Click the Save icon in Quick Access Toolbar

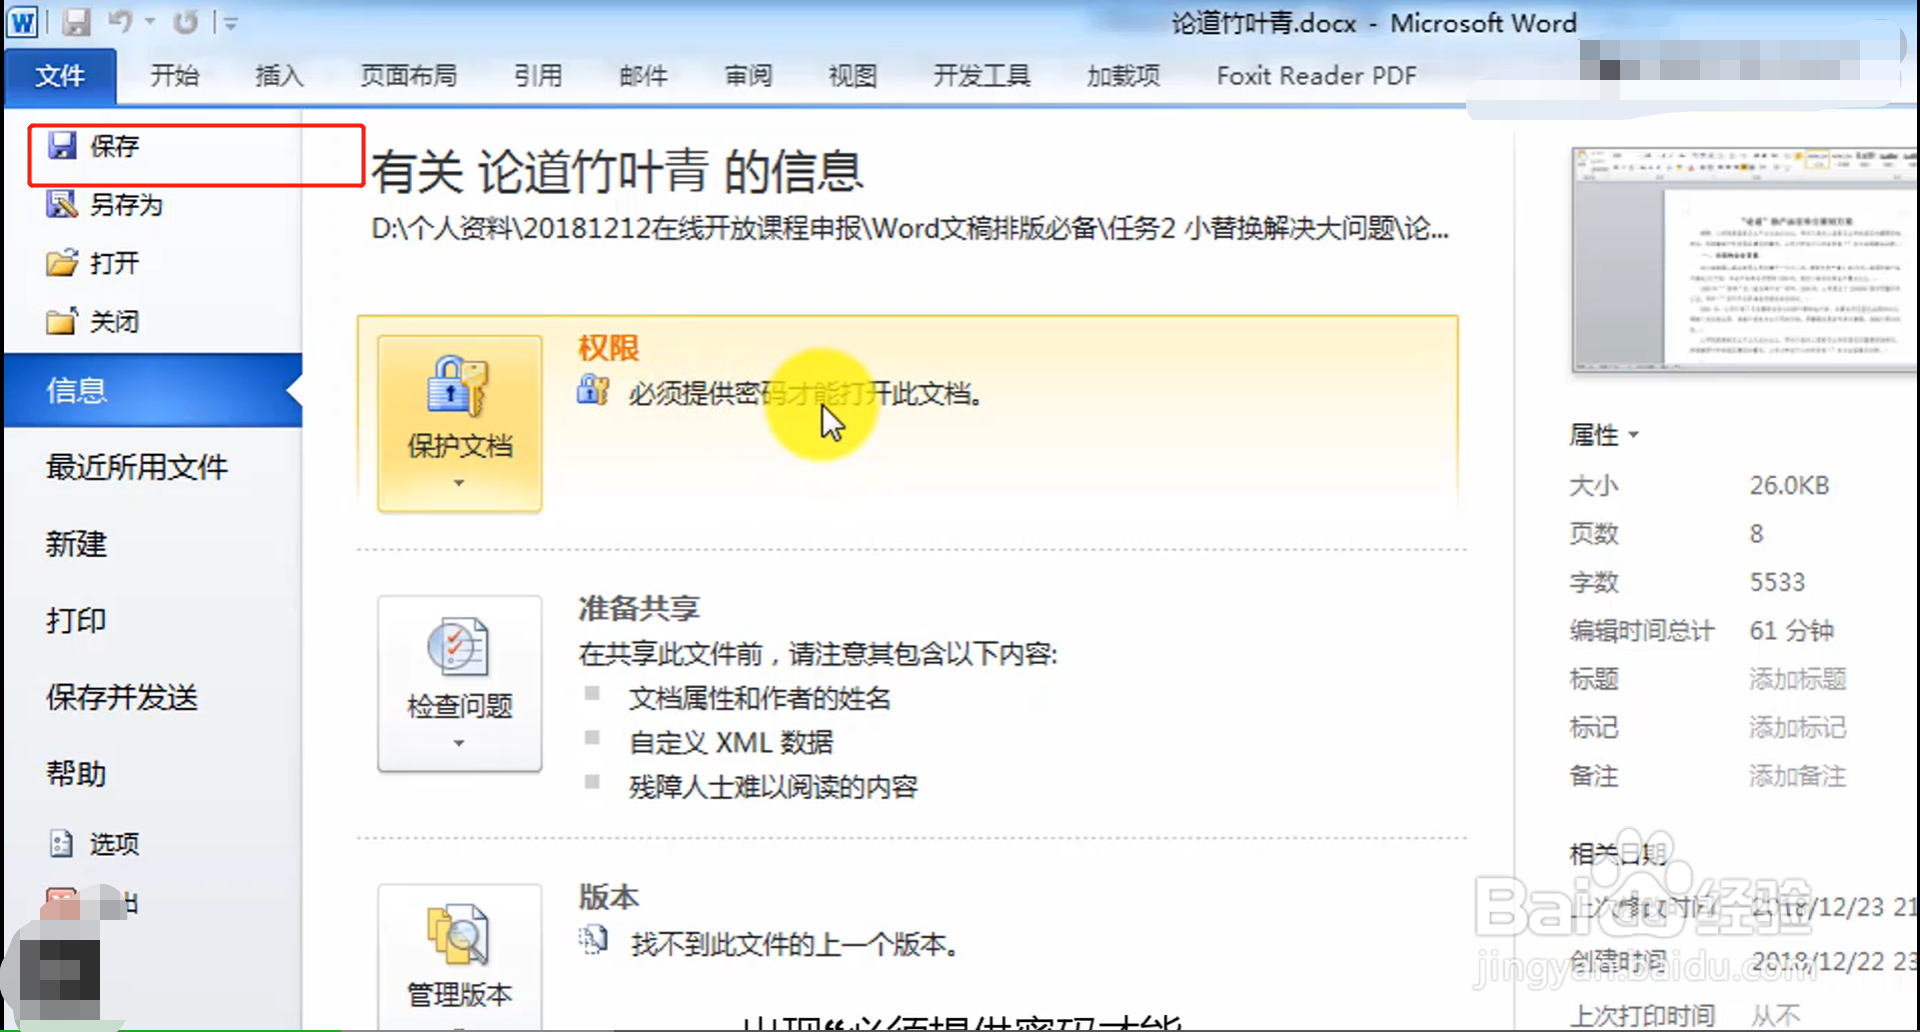coord(76,21)
